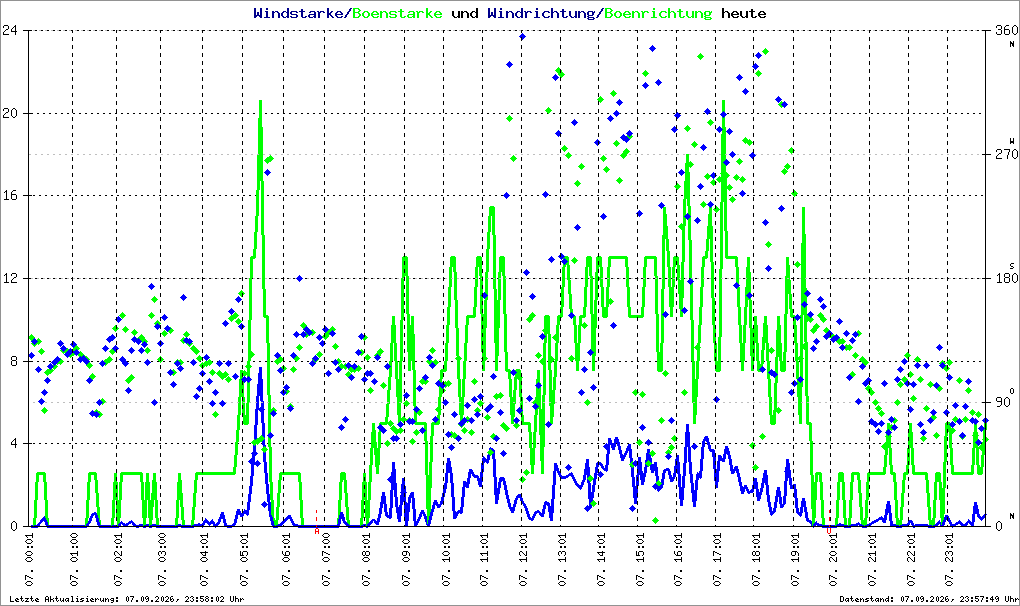Click the 'N' compass label beside 360
This screenshot has height=606, width=1020.
click(1012, 44)
